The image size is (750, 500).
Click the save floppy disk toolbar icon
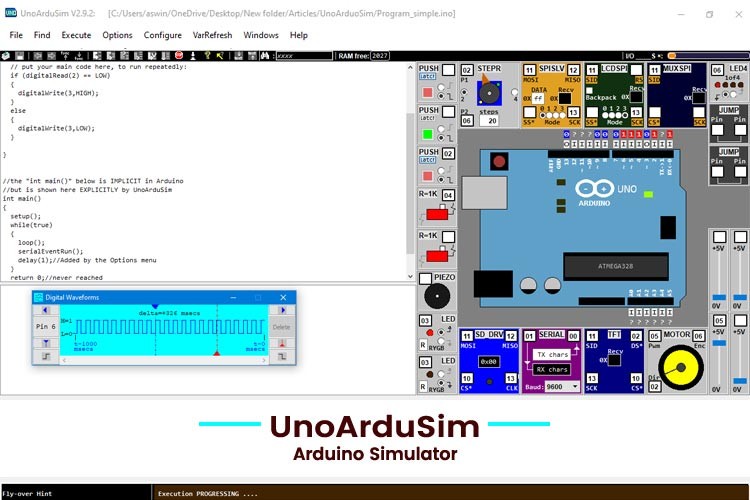pyautogui.click(x=20, y=56)
